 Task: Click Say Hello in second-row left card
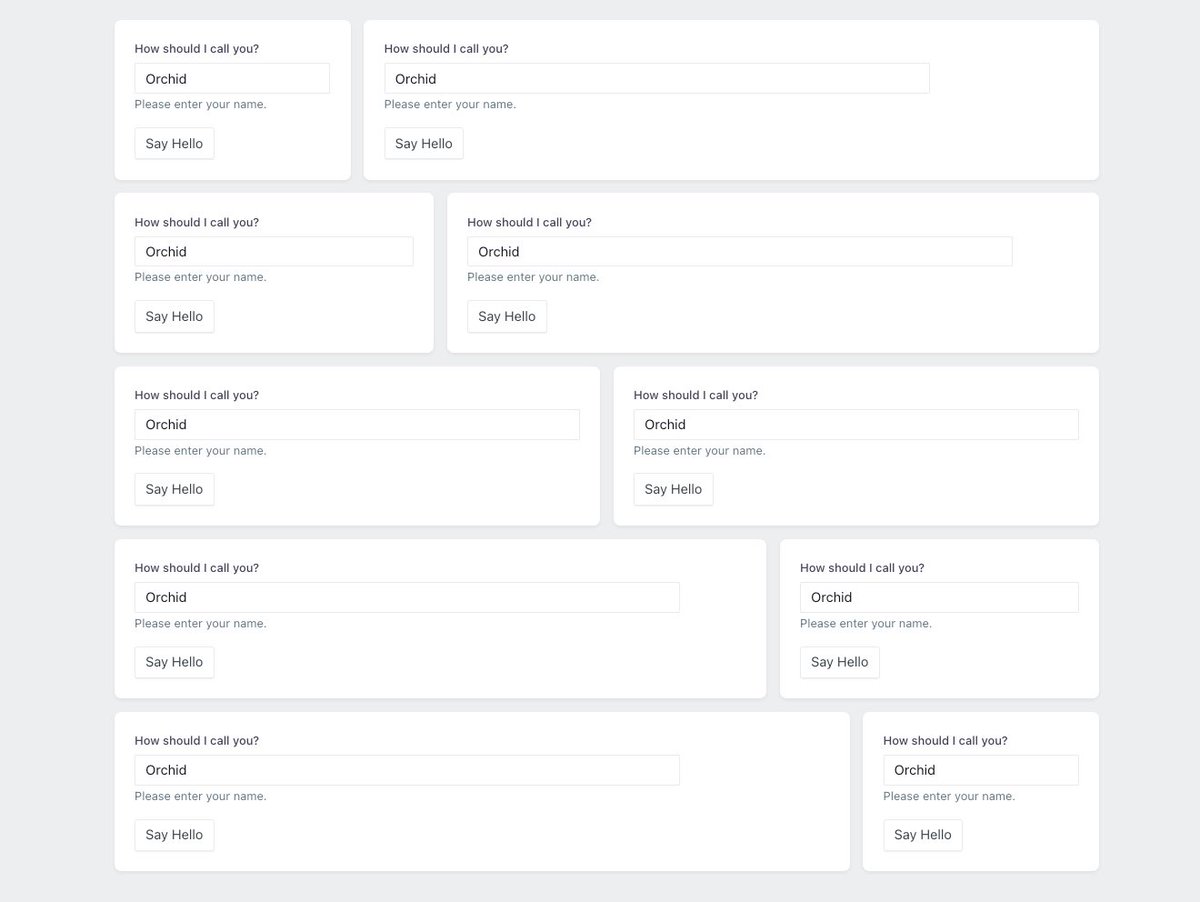174,316
